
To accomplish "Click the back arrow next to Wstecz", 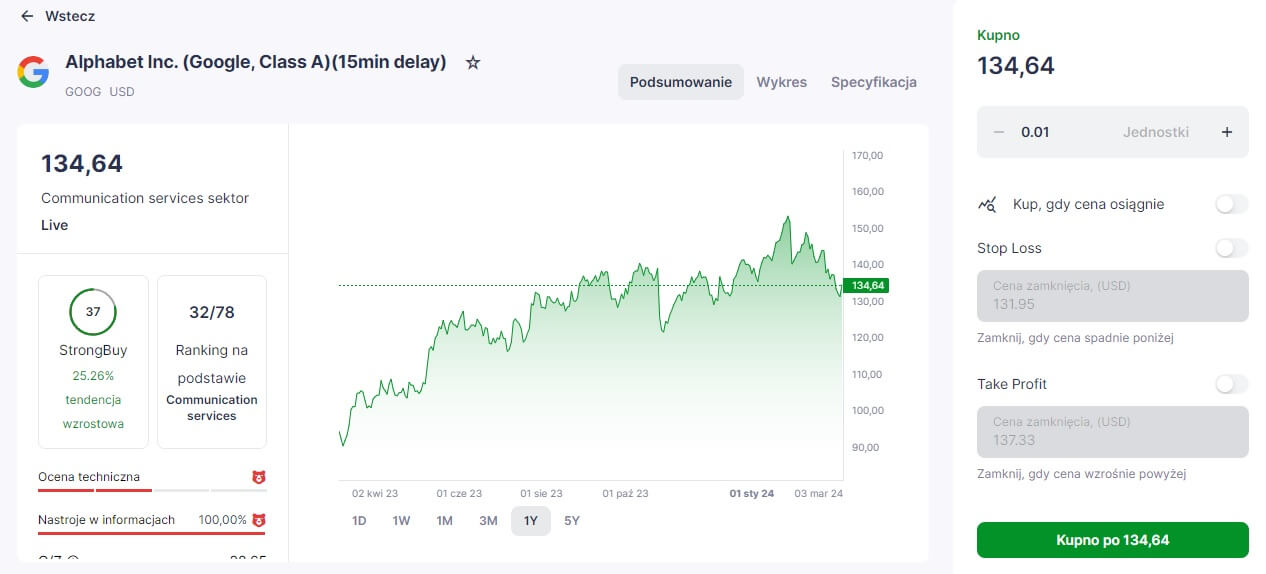I will pyautogui.click(x=27, y=16).
